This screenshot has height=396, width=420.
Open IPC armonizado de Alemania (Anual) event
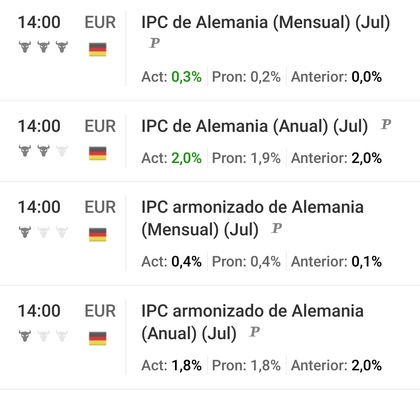(252, 322)
